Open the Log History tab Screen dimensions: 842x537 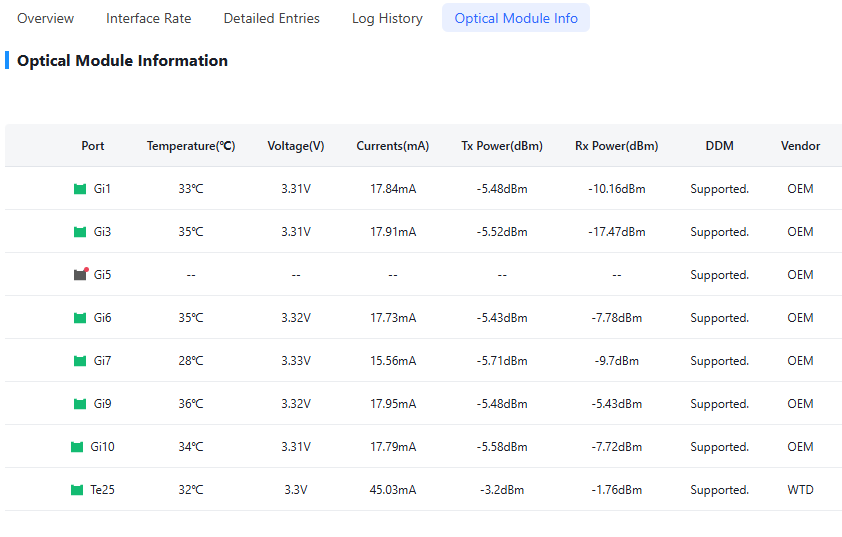pyautogui.click(x=387, y=18)
